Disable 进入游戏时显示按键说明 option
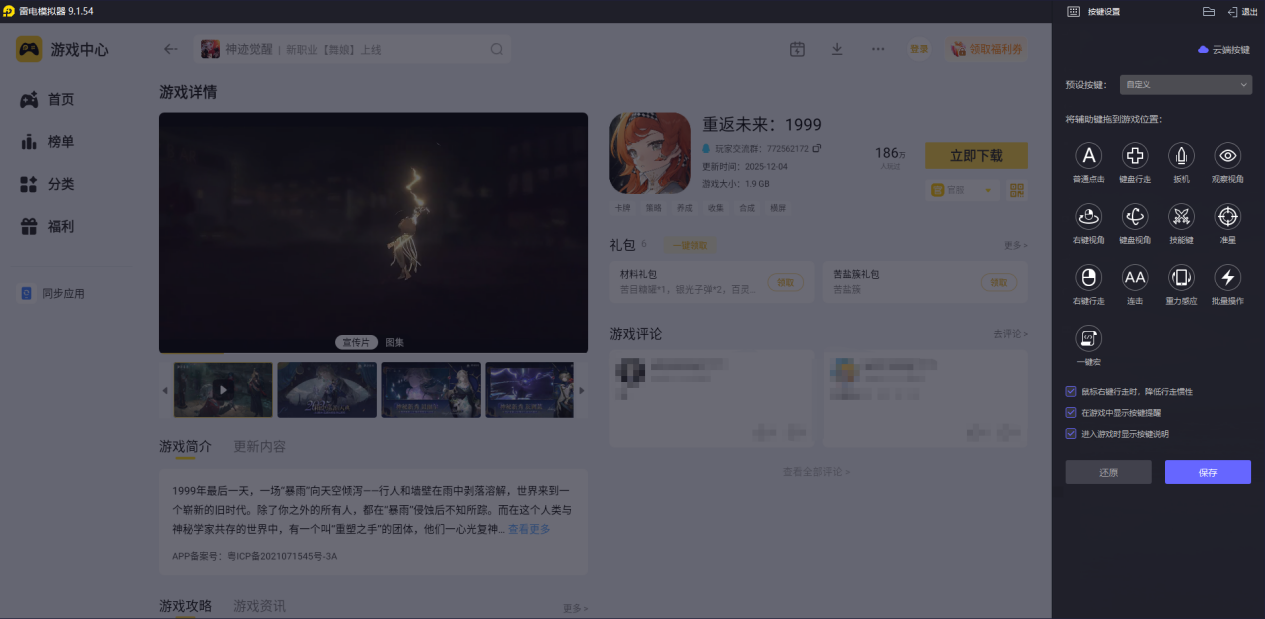Viewport: 1265px width, 619px height. coord(1071,432)
